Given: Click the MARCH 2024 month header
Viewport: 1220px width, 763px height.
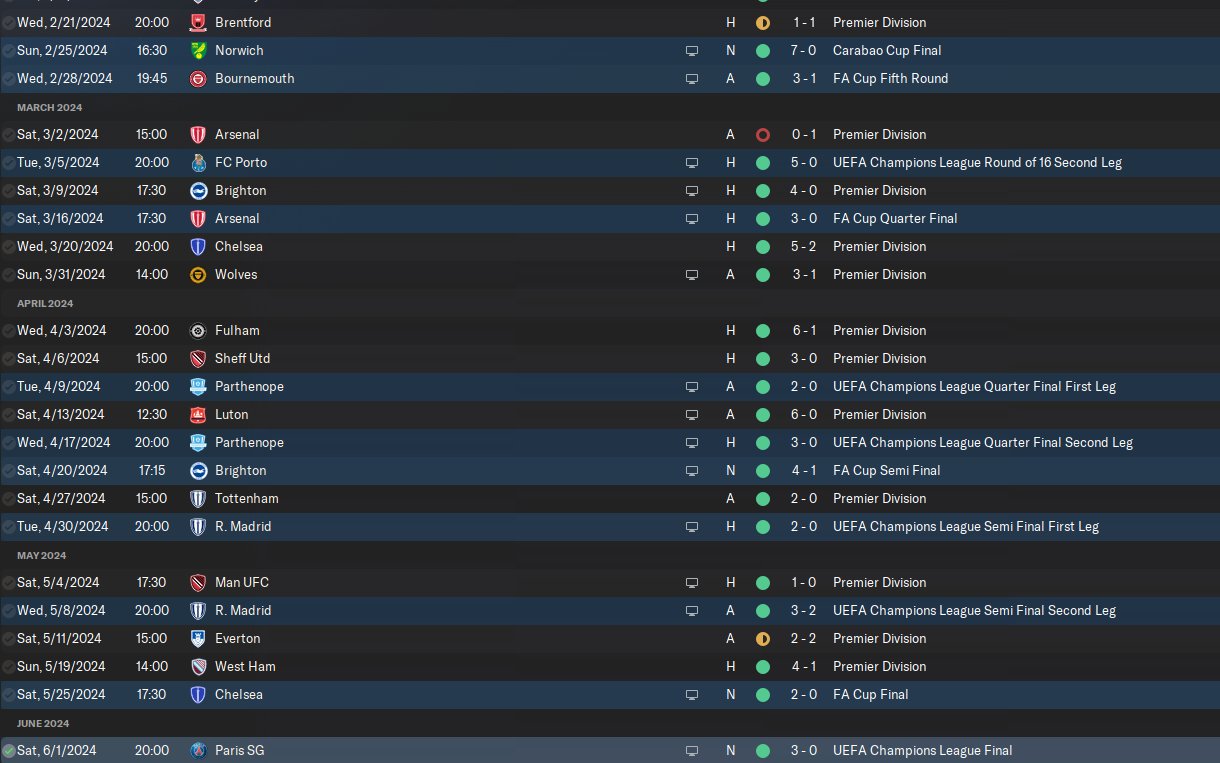Looking at the screenshot, I should [x=50, y=107].
